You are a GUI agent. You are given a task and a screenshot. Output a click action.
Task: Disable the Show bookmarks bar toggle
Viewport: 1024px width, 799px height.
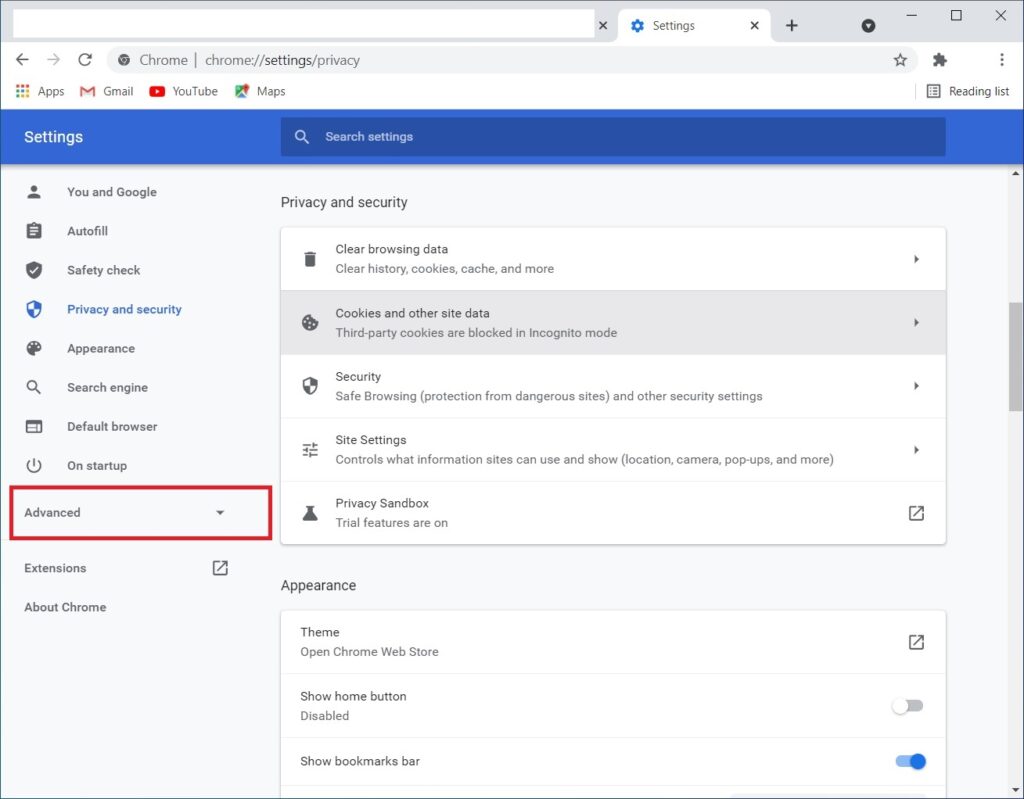click(x=910, y=762)
